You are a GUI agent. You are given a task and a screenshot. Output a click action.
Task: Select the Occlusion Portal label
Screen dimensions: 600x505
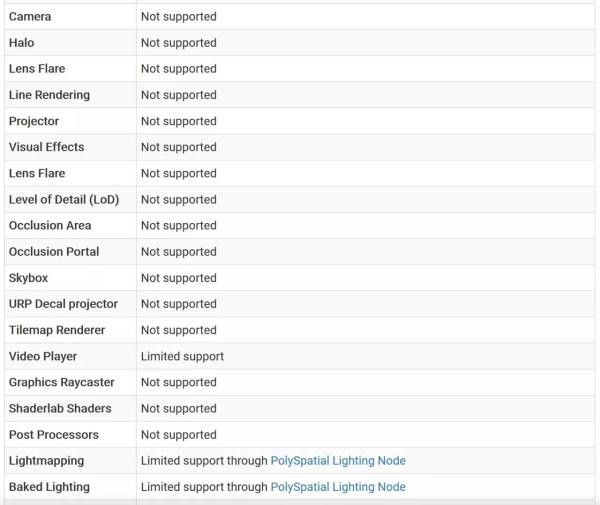point(54,252)
